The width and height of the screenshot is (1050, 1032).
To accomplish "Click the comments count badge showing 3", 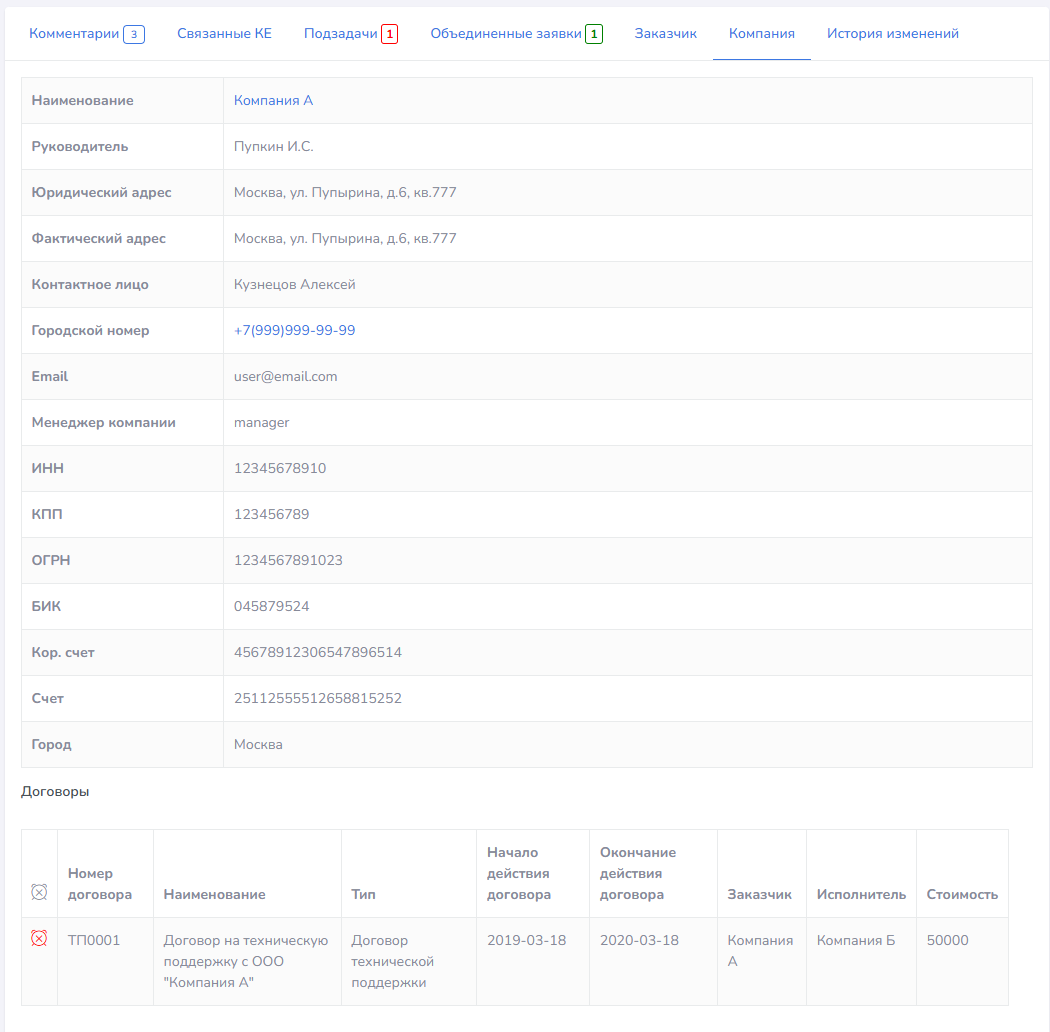I will [134, 34].
